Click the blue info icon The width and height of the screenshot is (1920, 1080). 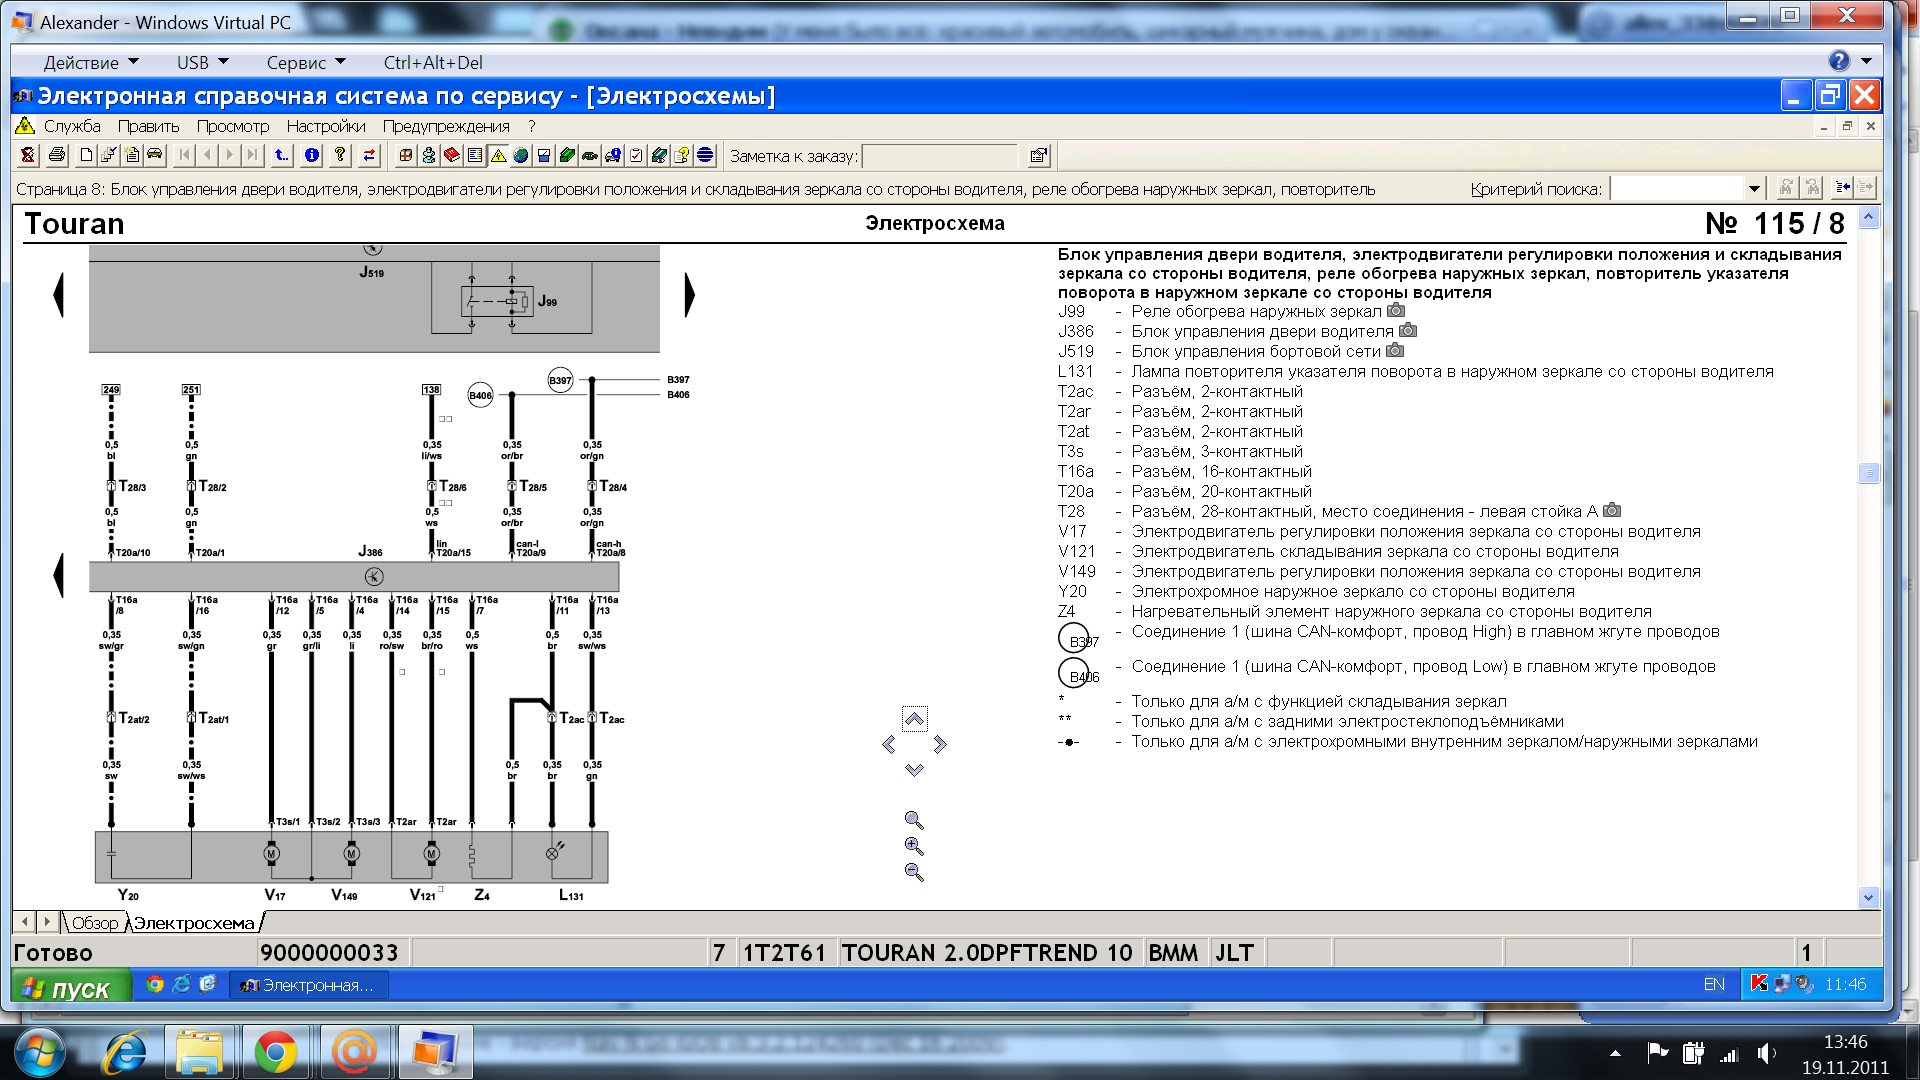(x=312, y=155)
